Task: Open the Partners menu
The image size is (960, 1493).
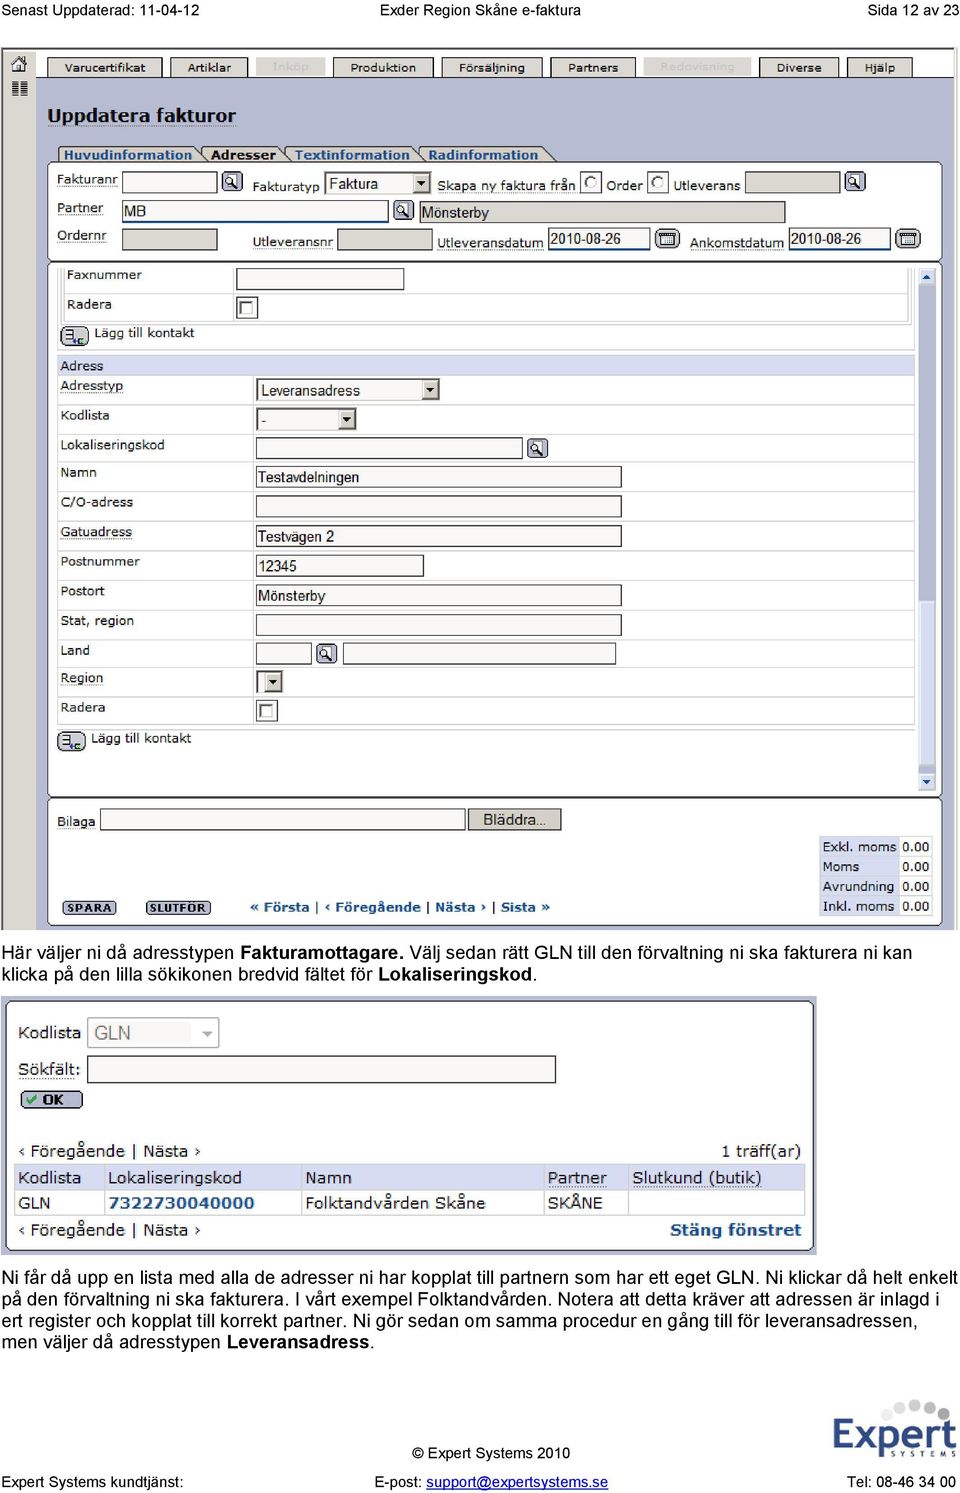Action: (x=593, y=68)
